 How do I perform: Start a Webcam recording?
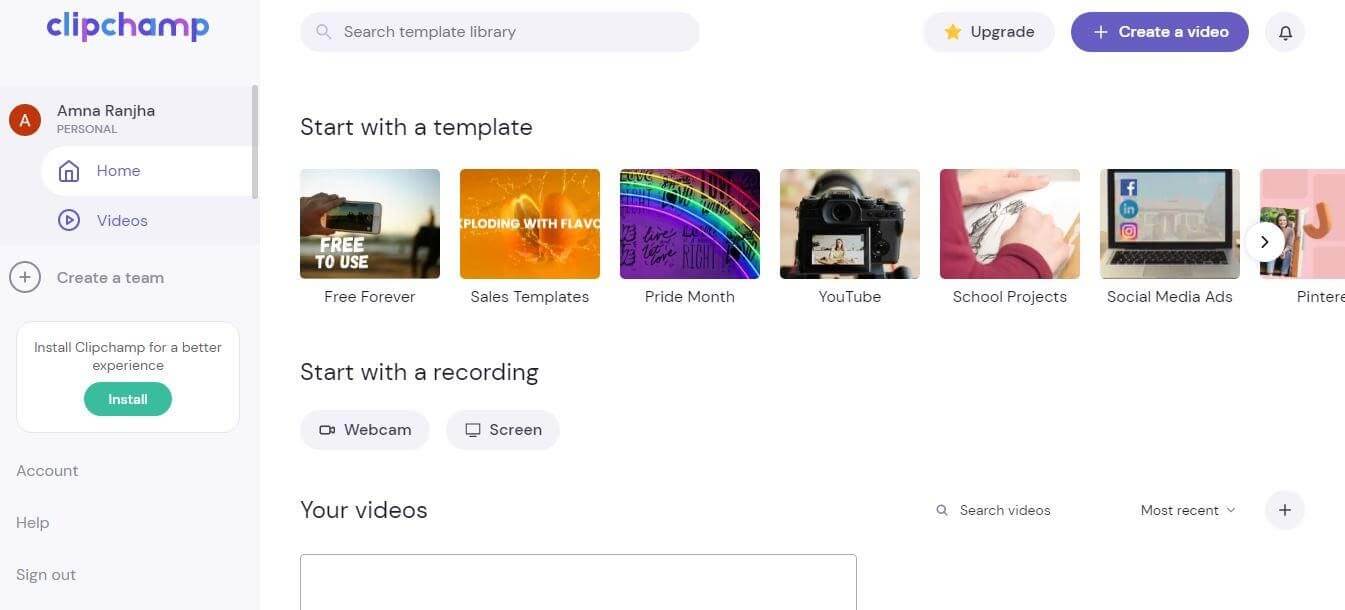(365, 430)
